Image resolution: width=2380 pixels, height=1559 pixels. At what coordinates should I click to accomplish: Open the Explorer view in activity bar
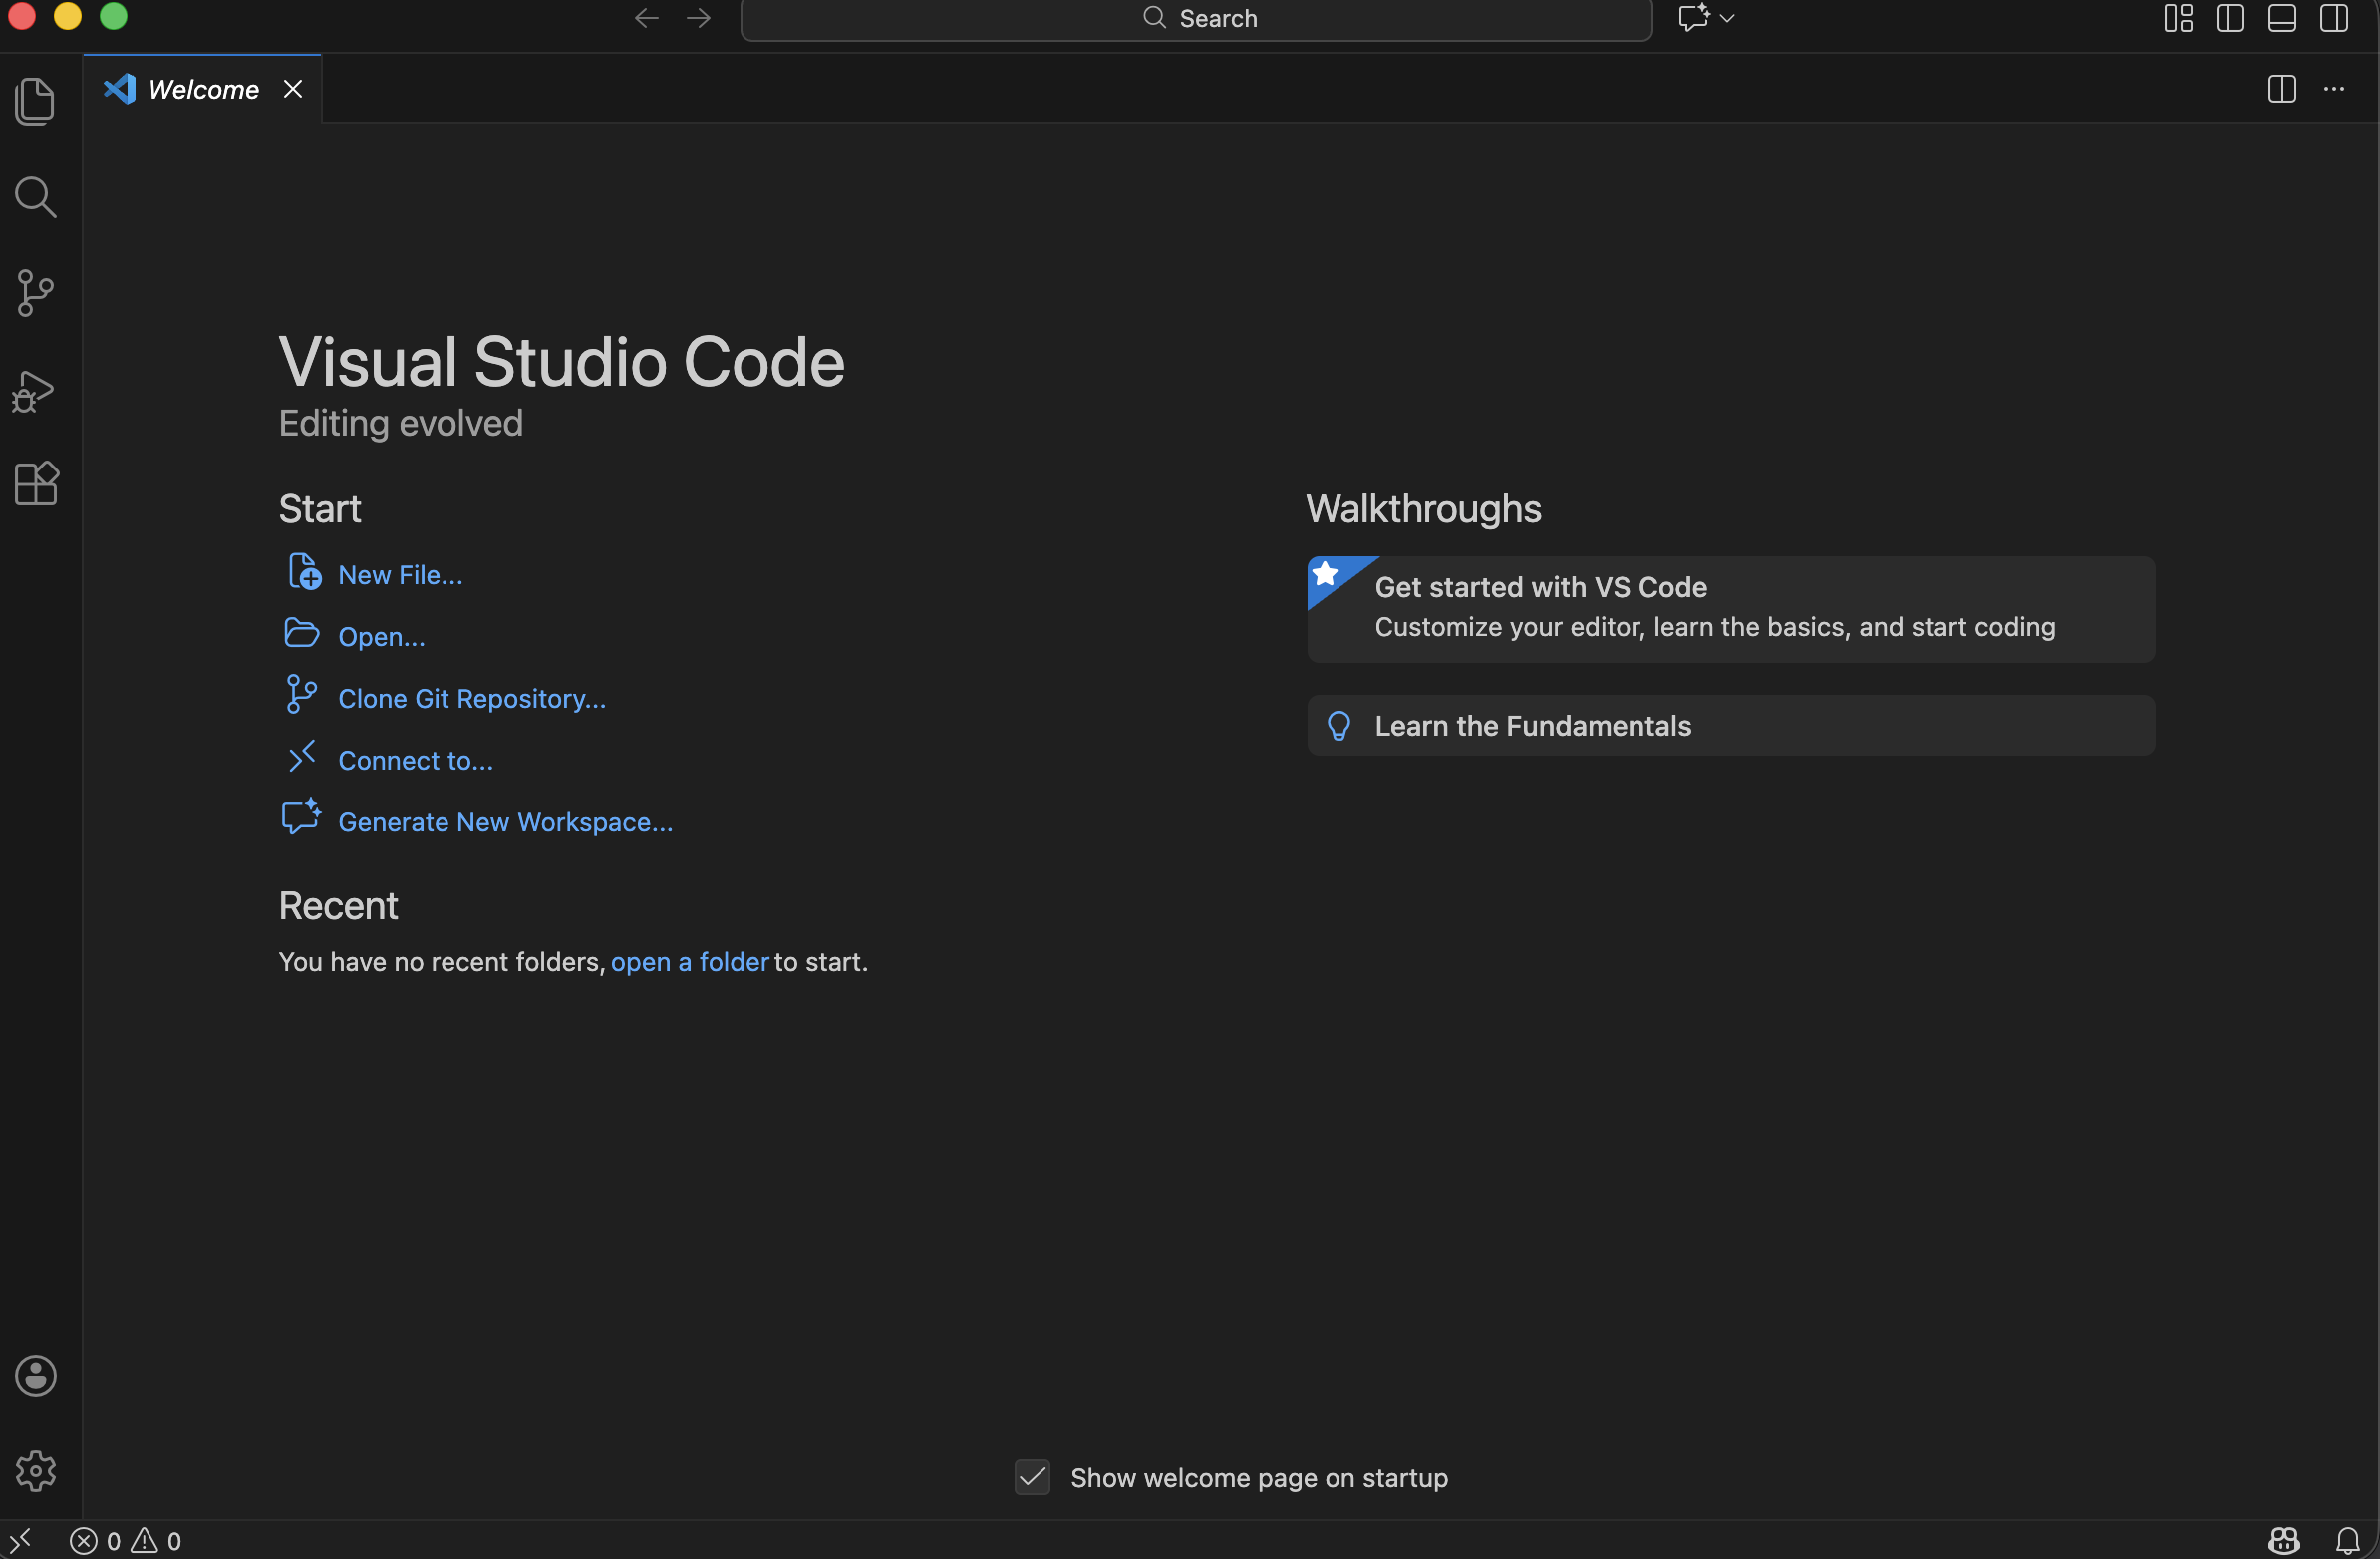tap(35, 101)
